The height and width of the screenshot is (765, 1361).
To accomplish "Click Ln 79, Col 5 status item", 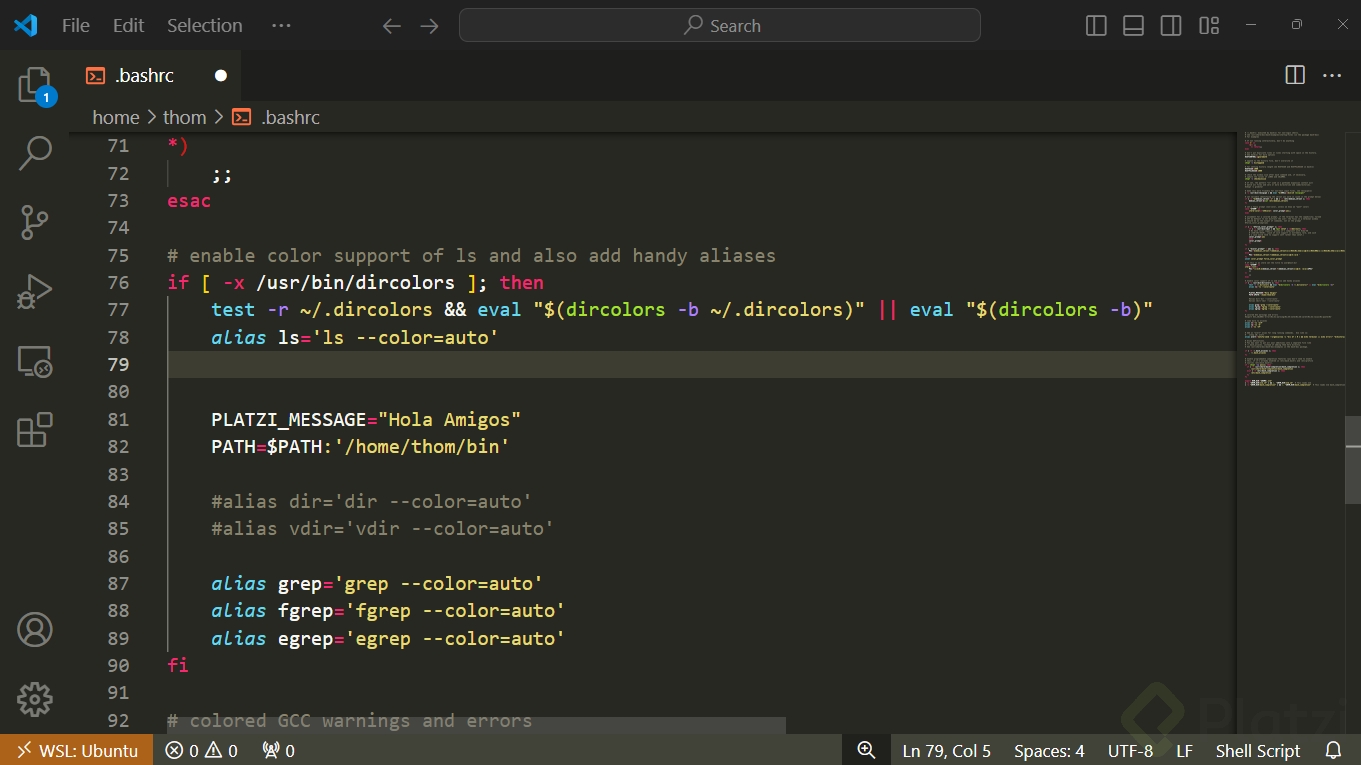I will pos(947,750).
